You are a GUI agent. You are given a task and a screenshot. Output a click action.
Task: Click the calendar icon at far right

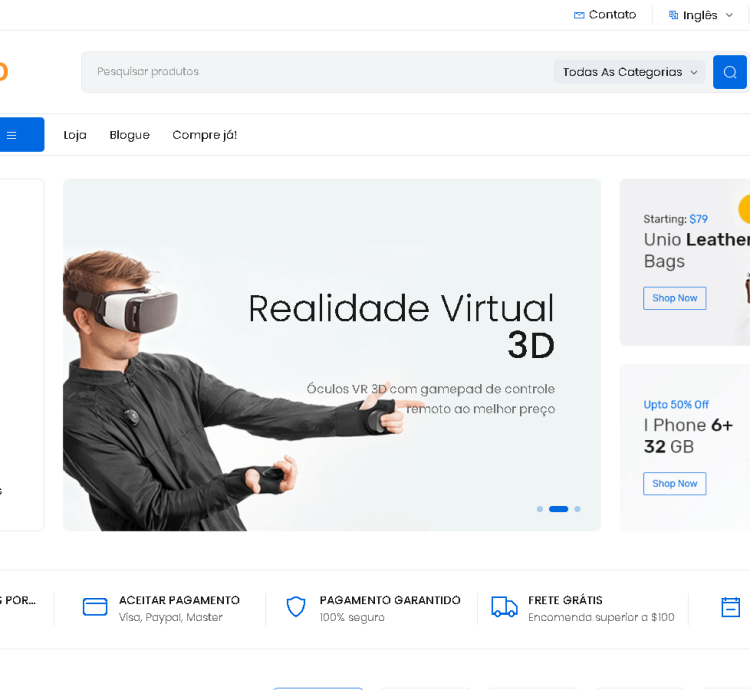[731, 607]
